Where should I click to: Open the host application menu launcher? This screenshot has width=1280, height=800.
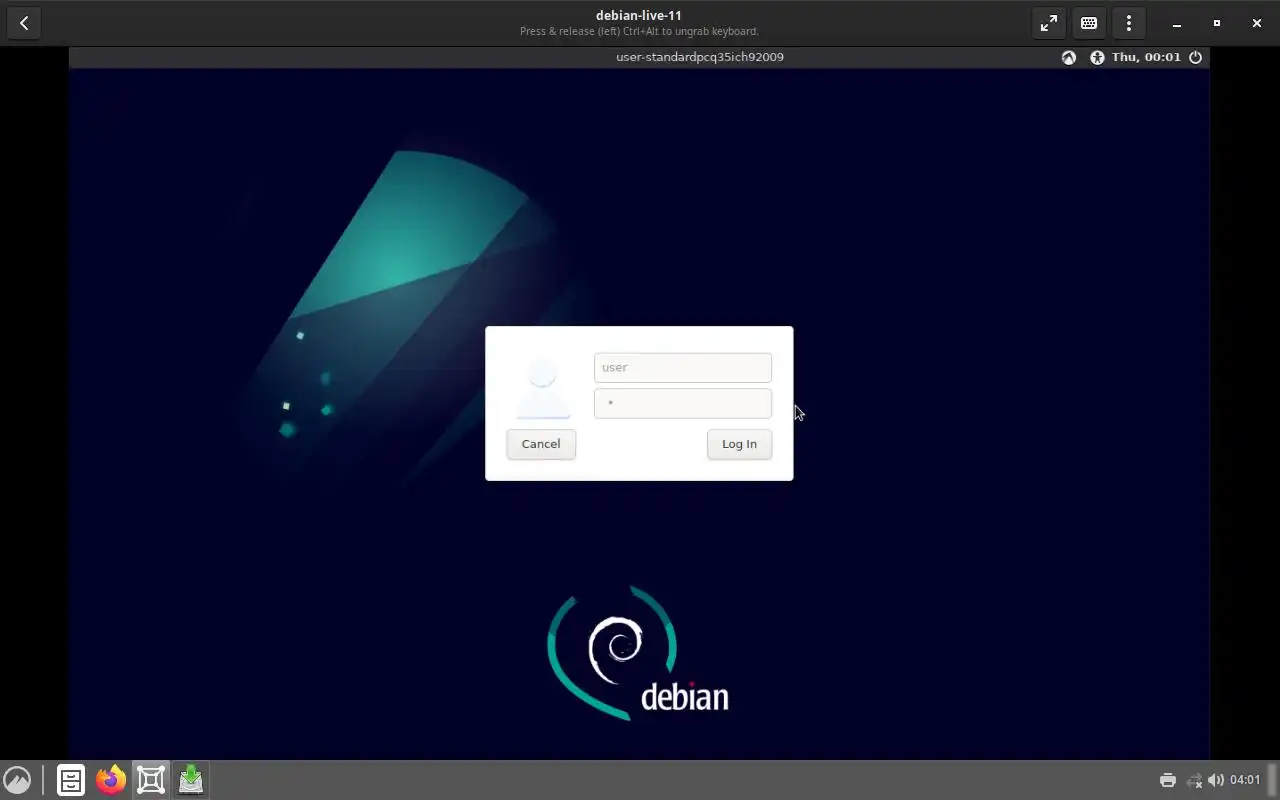click(17, 780)
